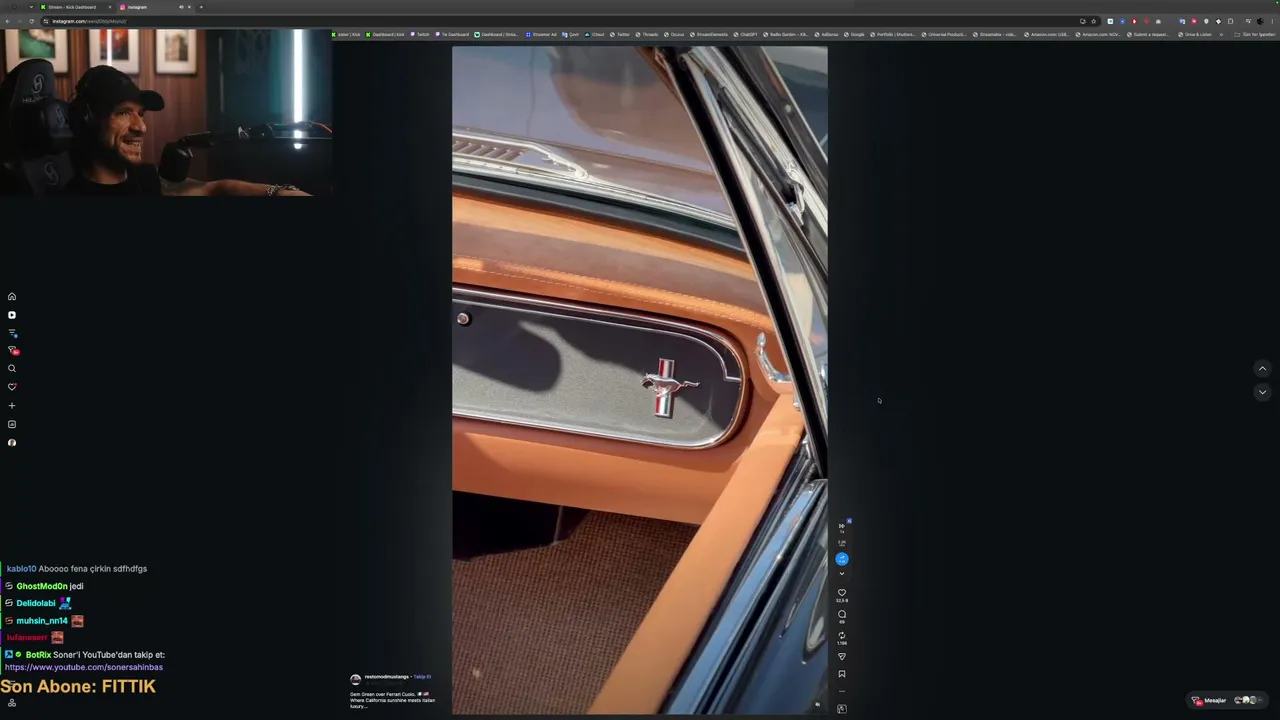Open the Google bookmark
Screen dimensions: 1280x720
[853, 35]
